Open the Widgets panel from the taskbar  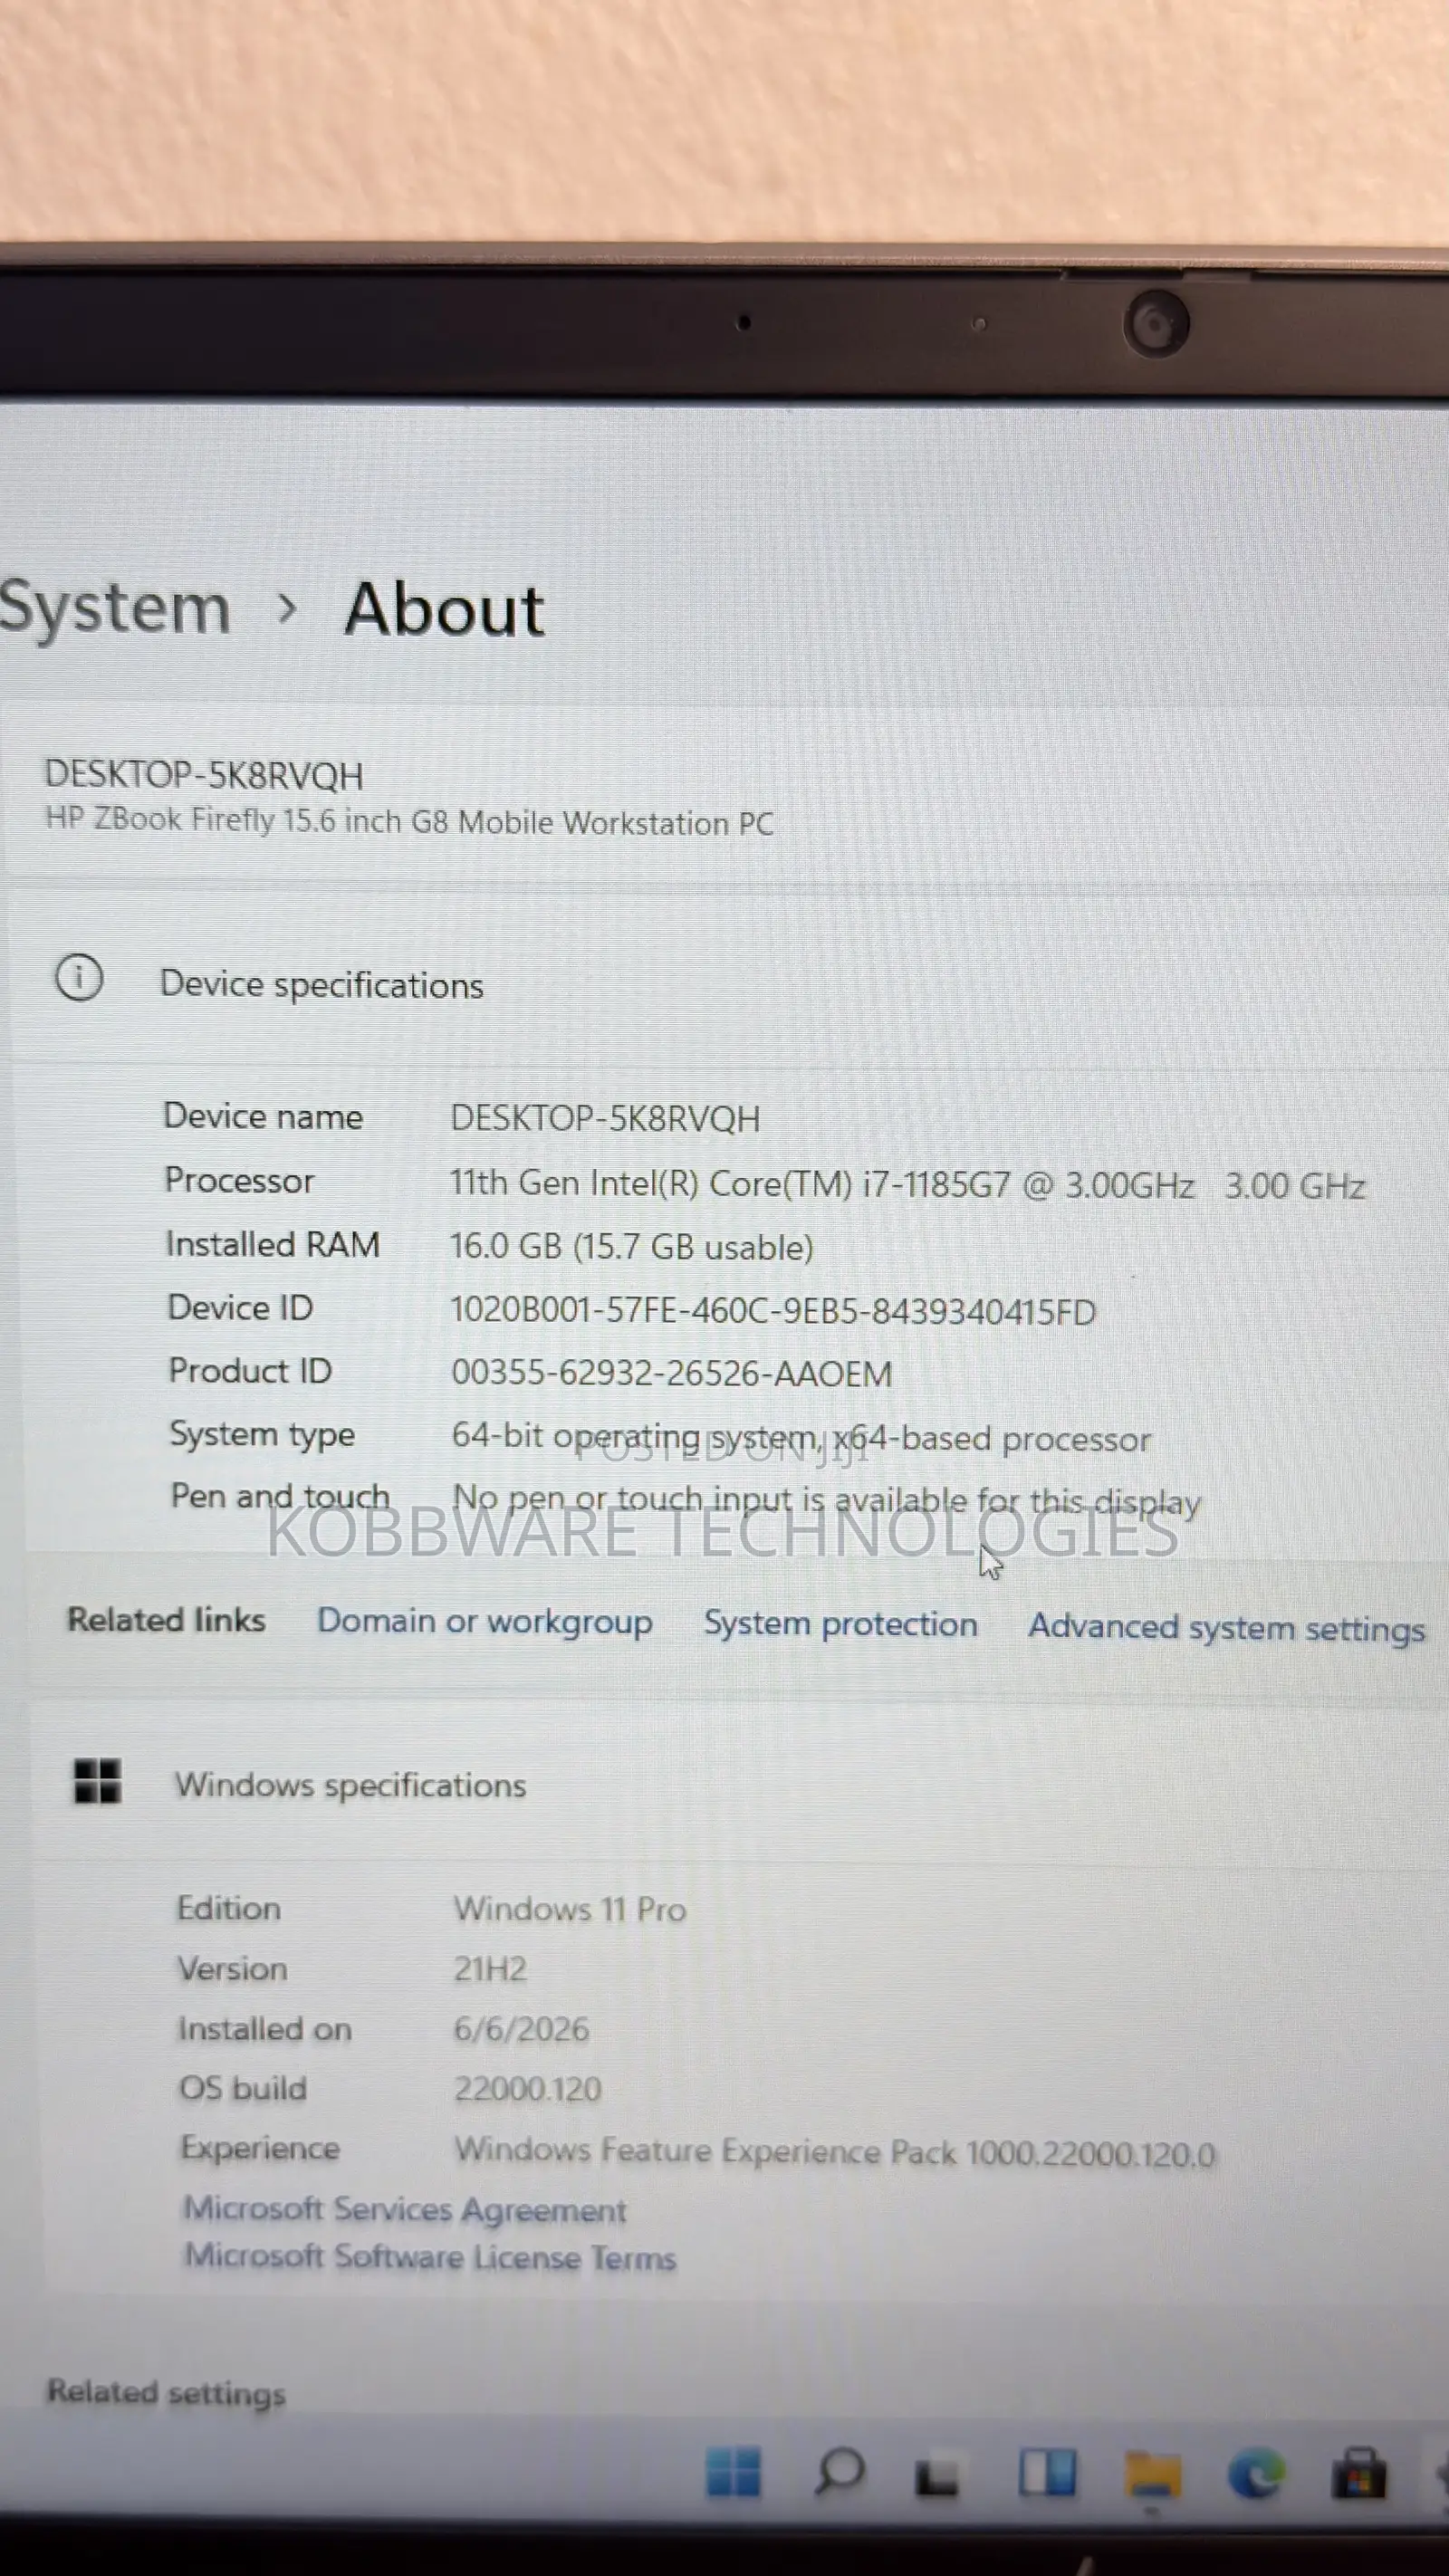click(x=1047, y=2473)
